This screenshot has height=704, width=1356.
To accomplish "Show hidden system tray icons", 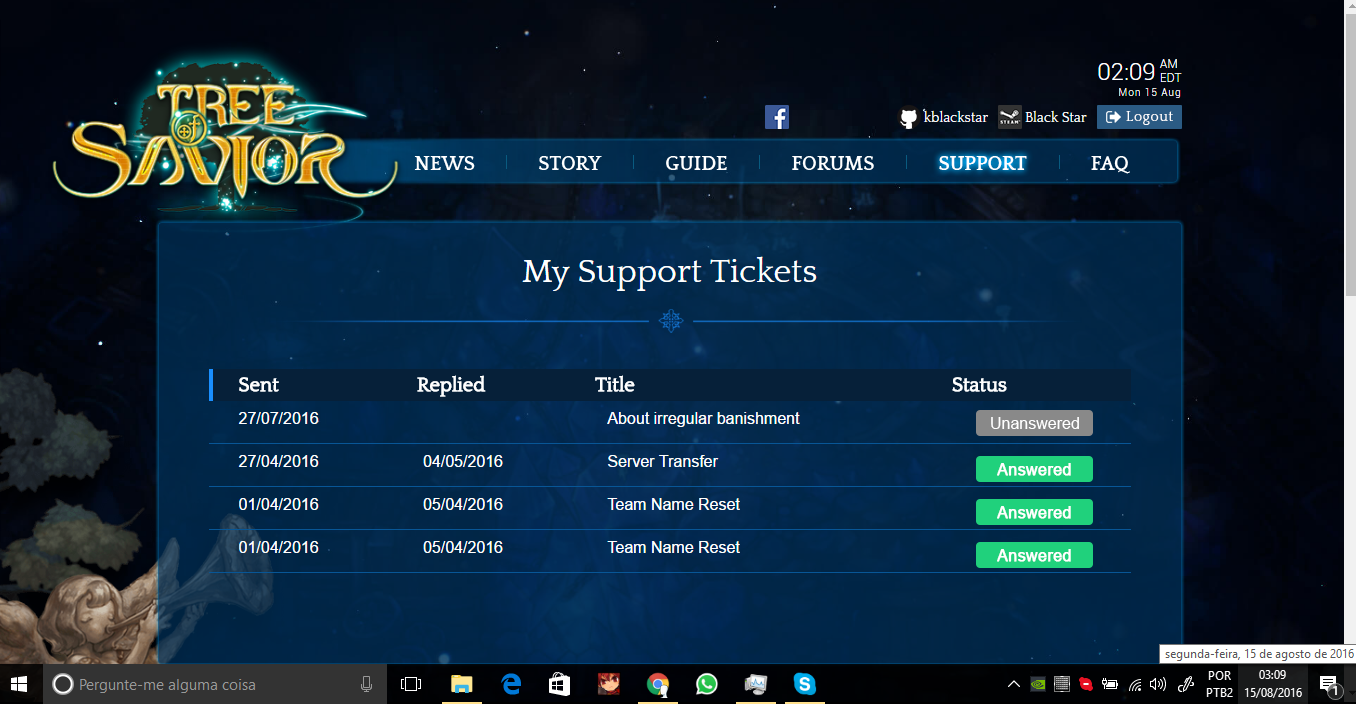I will pyautogui.click(x=1013, y=685).
